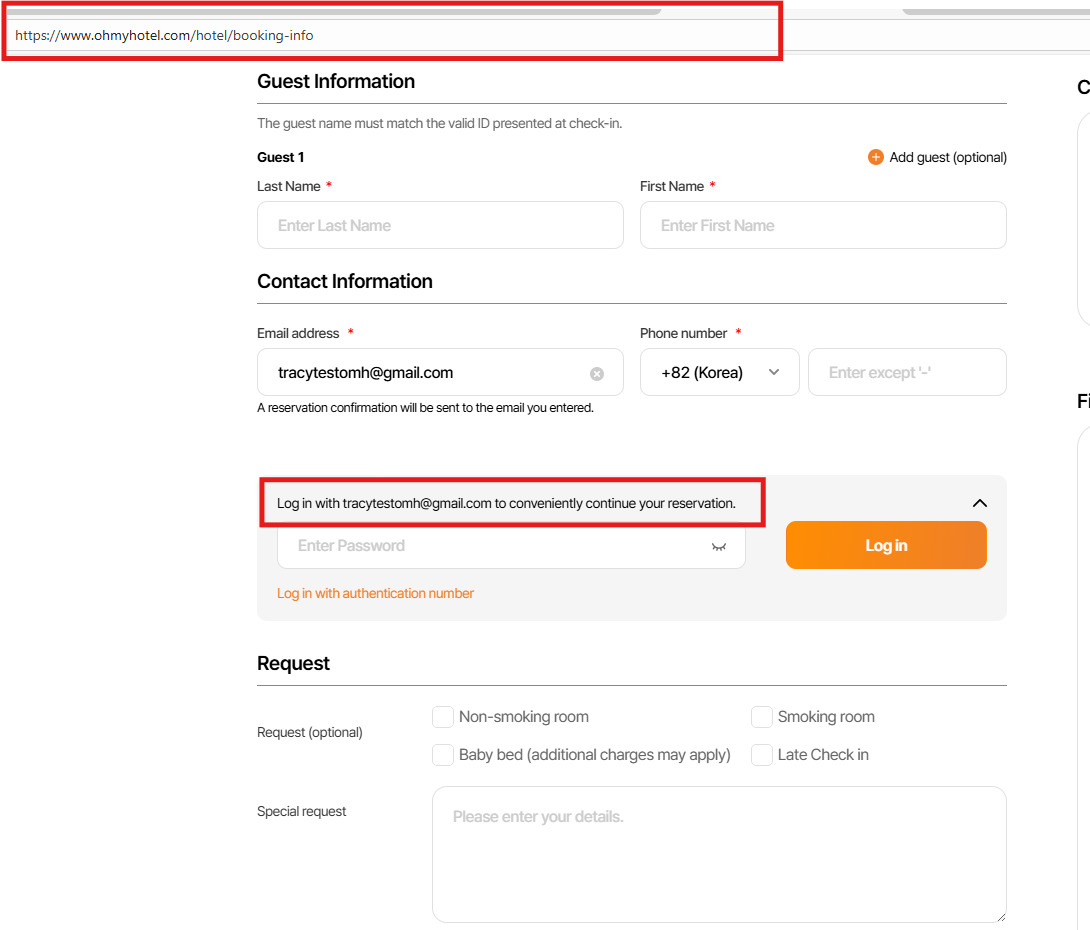The image size is (1090, 930).
Task: Select the Late Check in checkbox
Action: pos(762,755)
